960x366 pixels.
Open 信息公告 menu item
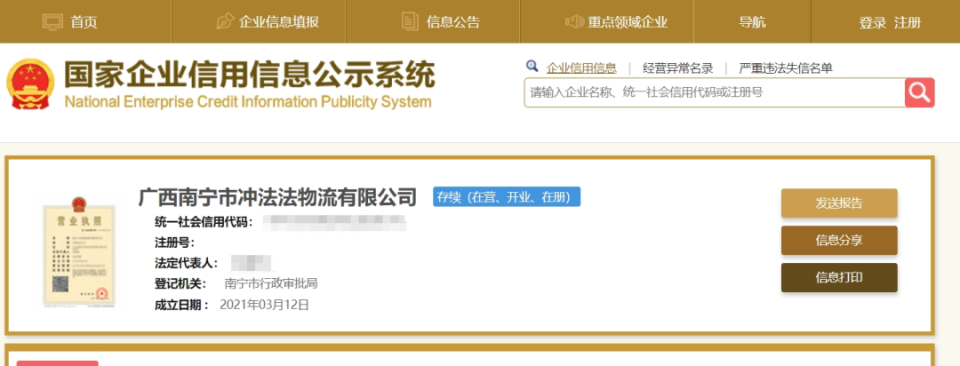coord(453,22)
